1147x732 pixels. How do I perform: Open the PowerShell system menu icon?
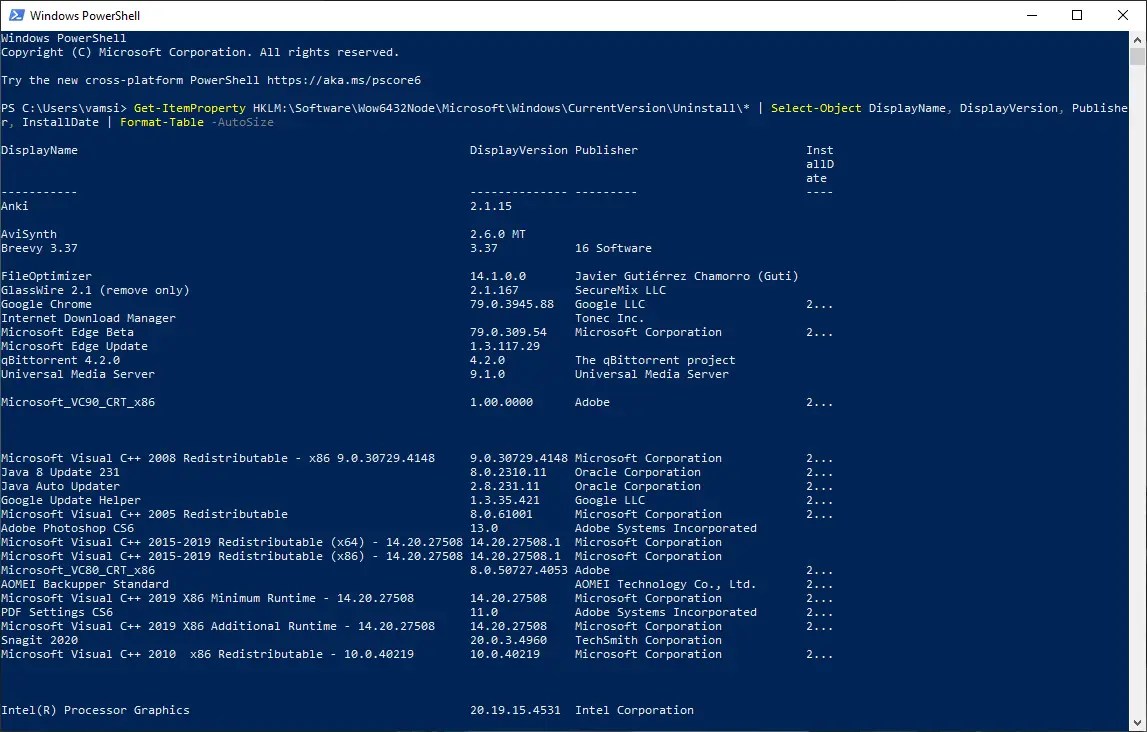[x=15, y=15]
